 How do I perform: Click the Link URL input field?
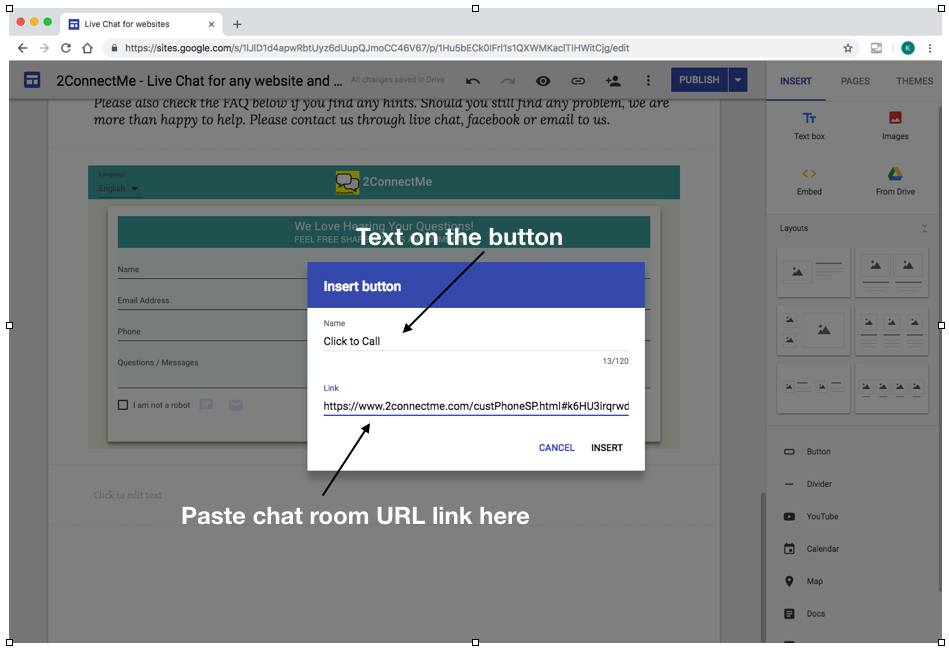coord(475,407)
